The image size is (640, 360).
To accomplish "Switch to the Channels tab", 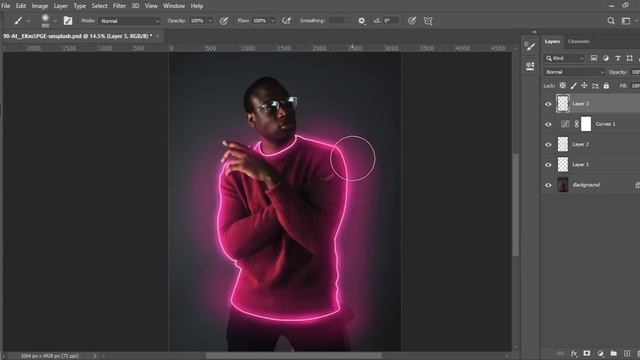I will pos(578,41).
